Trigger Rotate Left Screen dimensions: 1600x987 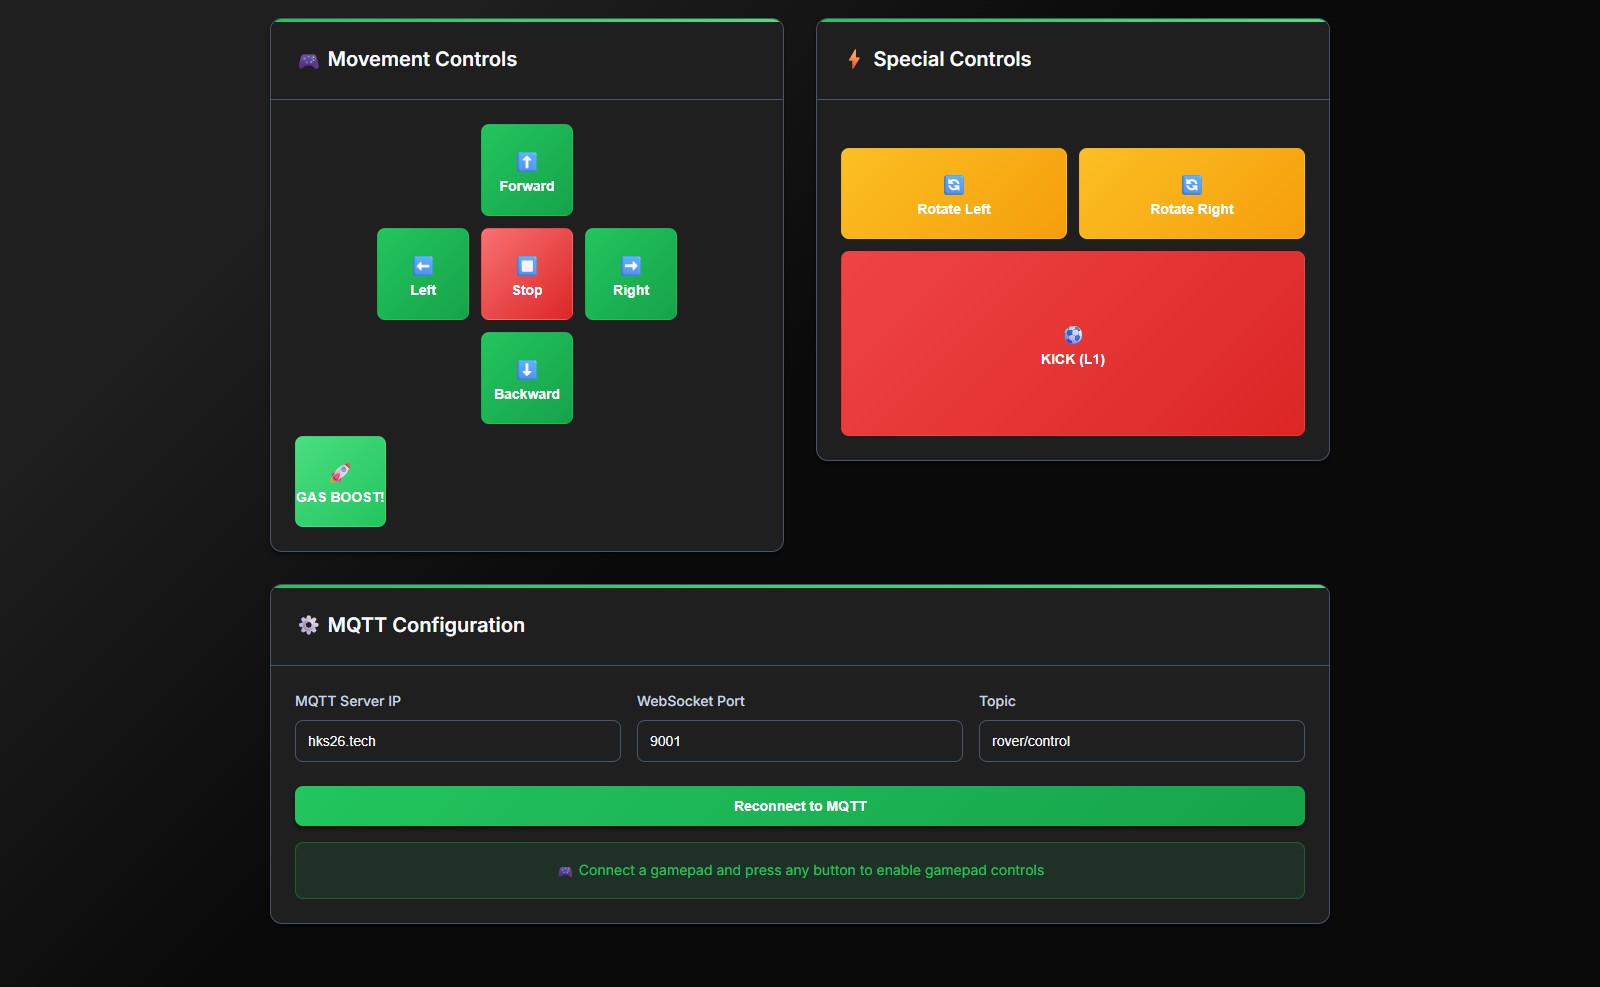(954, 193)
